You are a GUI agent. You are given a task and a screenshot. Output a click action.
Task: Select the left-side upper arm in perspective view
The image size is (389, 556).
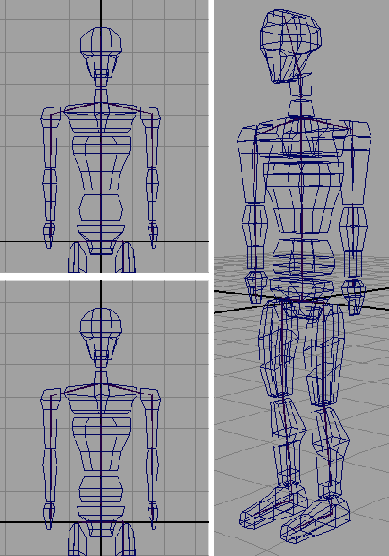pyautogui.click(x=252, y=166)
